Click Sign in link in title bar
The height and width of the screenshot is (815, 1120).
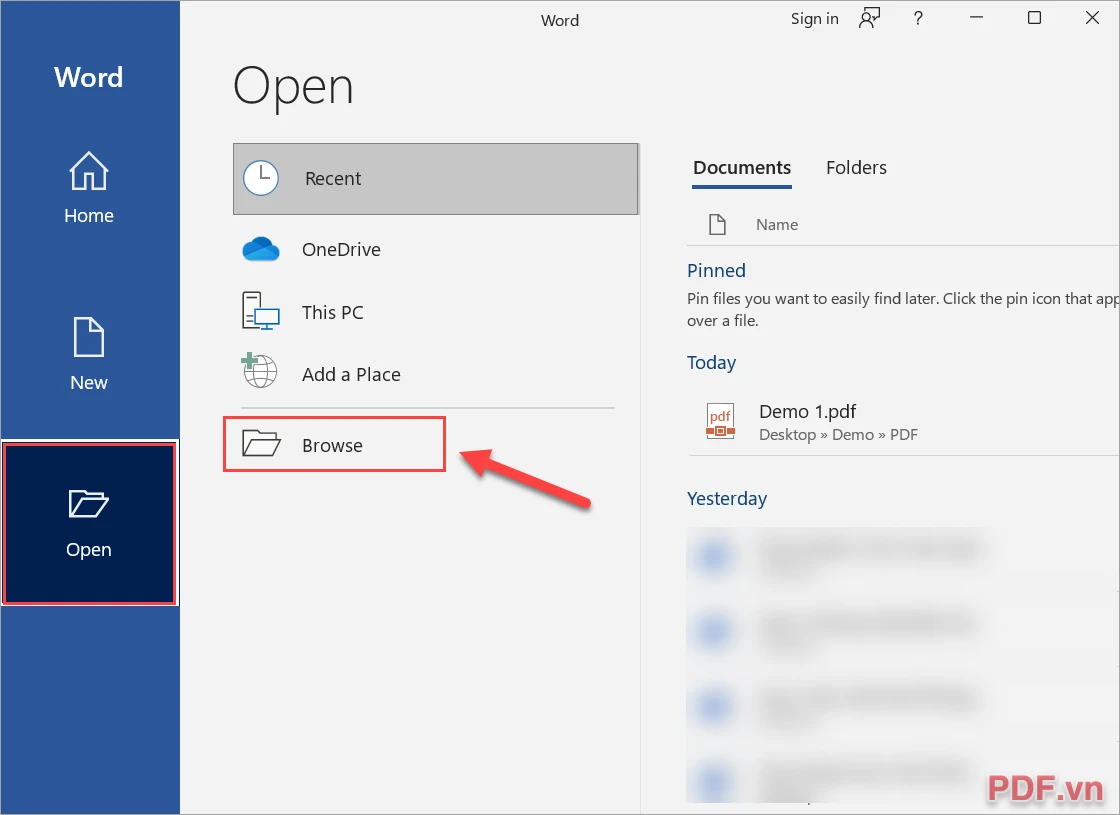point(814,19)
